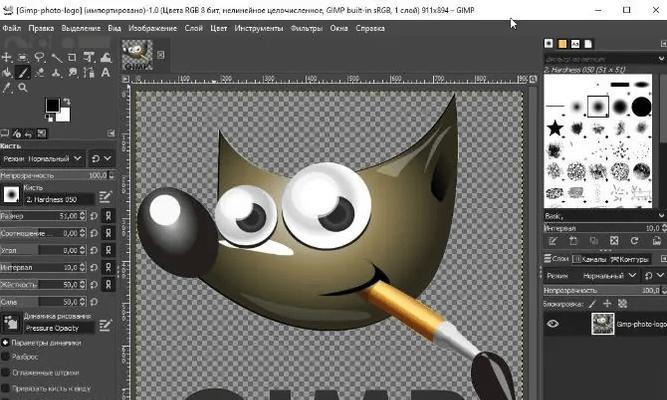Select the Zoom magnifier tool
This screenshot has width=667, height=400.
23,88
